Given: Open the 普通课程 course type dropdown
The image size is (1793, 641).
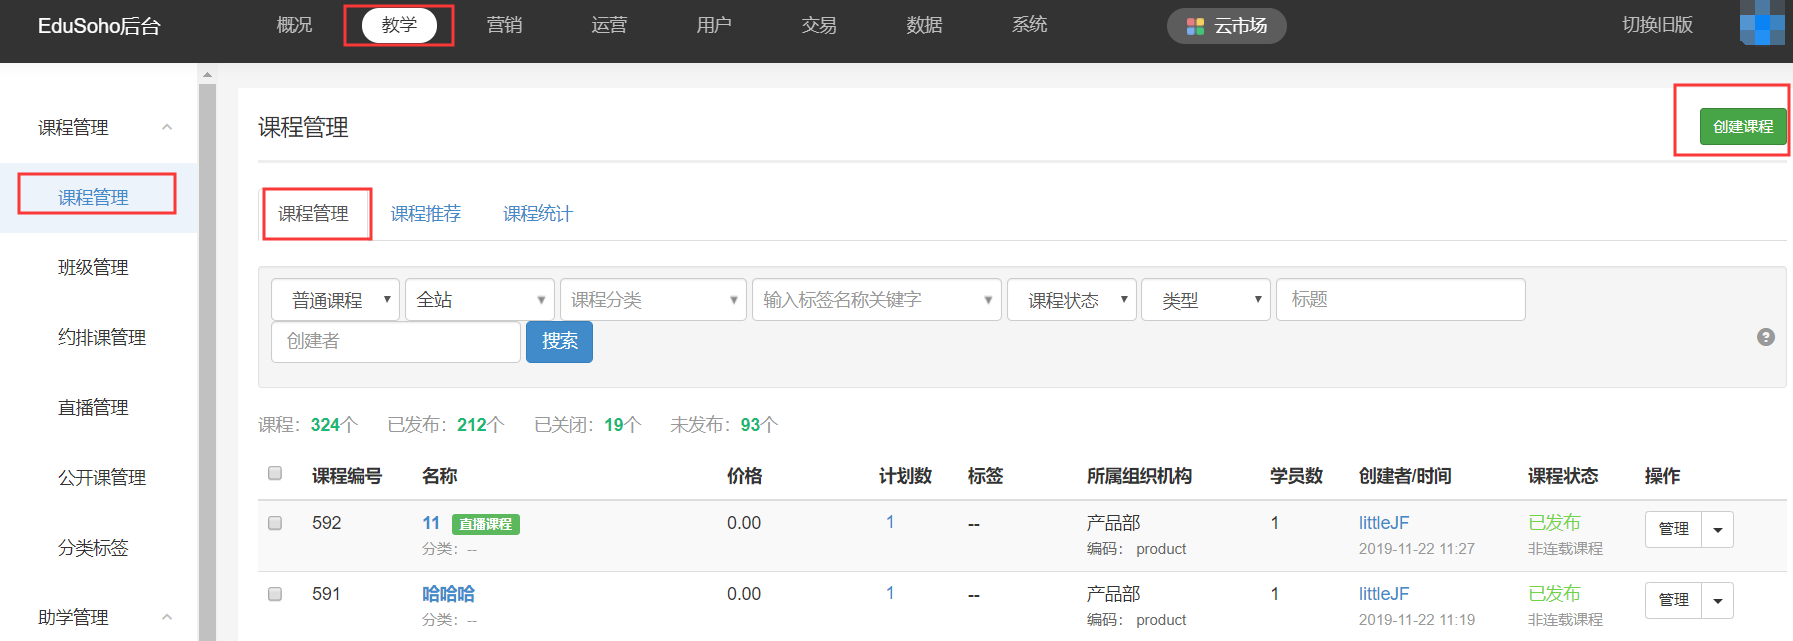Looking at the screenshot, I should 335,300.
